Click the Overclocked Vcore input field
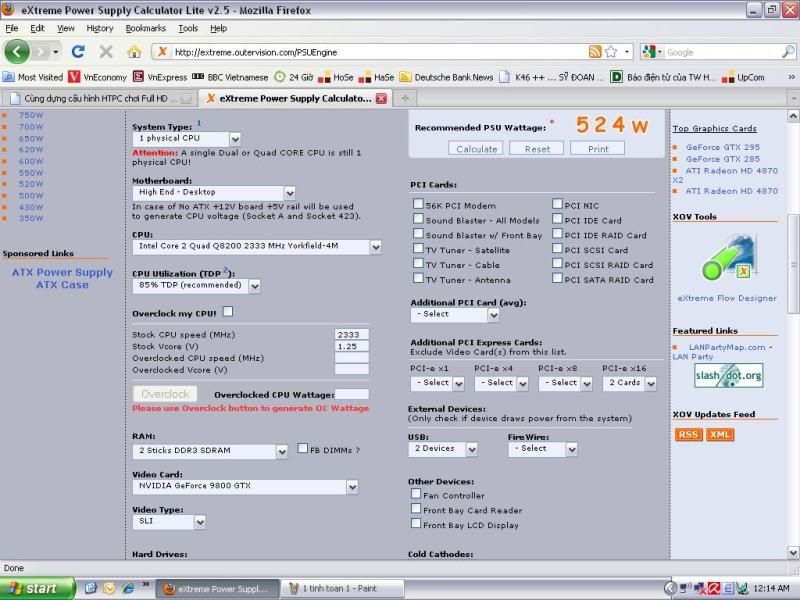Image resolution: width=800 pixels, height=600 pixels. (x=352, y=369)
